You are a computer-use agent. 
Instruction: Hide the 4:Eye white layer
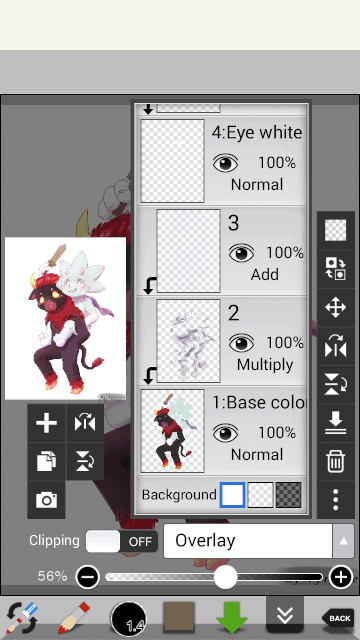(x=225, y=163)
